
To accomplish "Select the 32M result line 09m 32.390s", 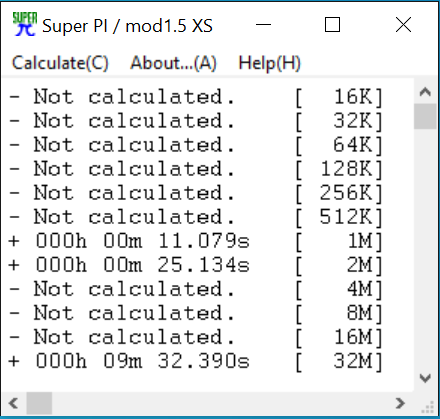I will (x=196, y=361).
